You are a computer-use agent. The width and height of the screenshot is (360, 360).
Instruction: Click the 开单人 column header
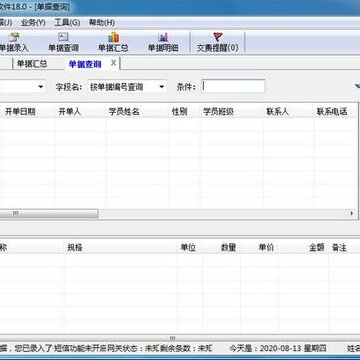[70, 112]
